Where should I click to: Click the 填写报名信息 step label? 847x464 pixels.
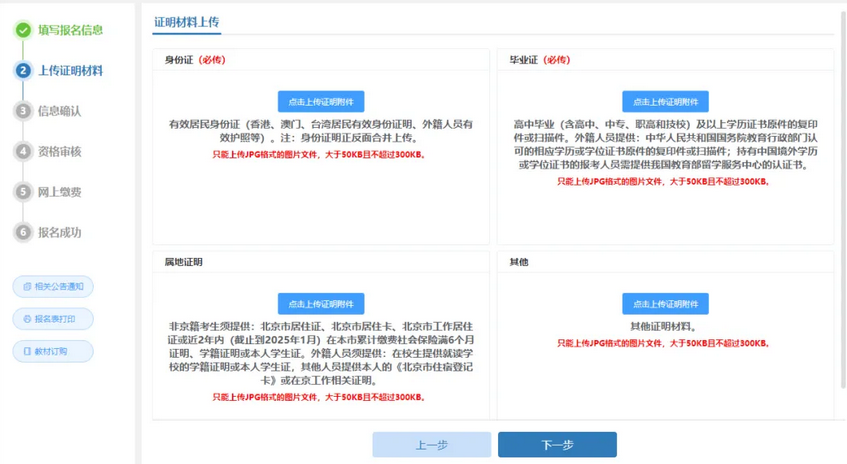coord(70,30)
